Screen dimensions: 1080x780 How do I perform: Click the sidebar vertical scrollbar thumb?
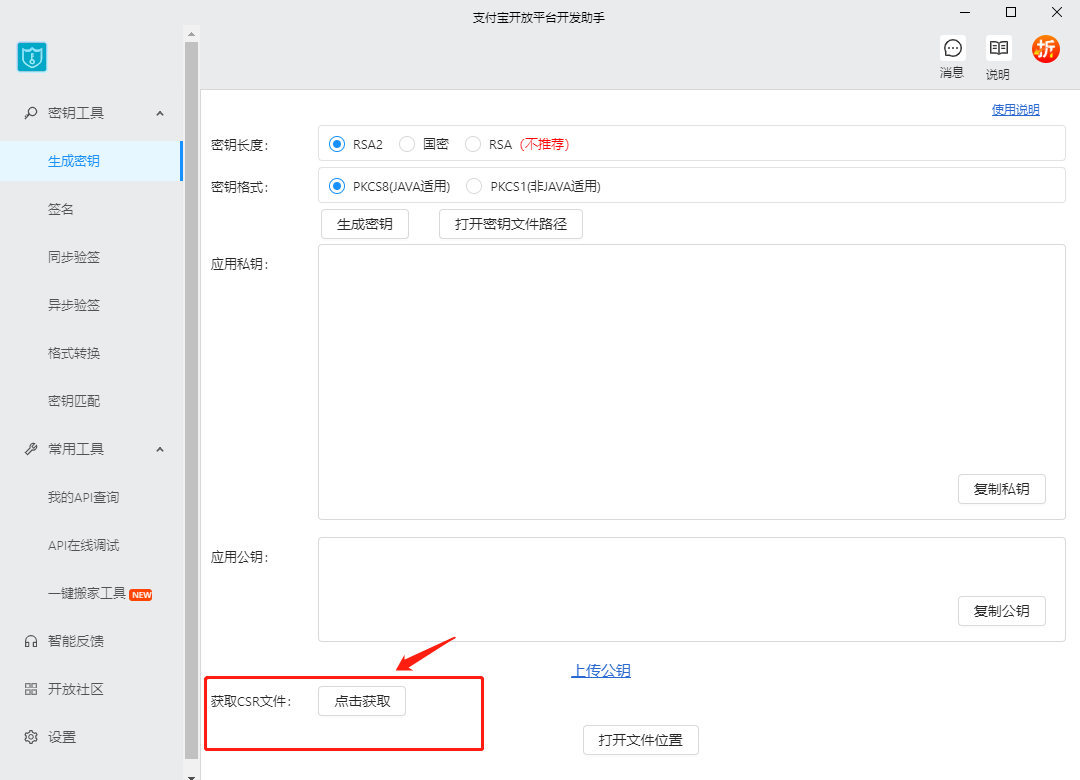(x=191, y=401)
